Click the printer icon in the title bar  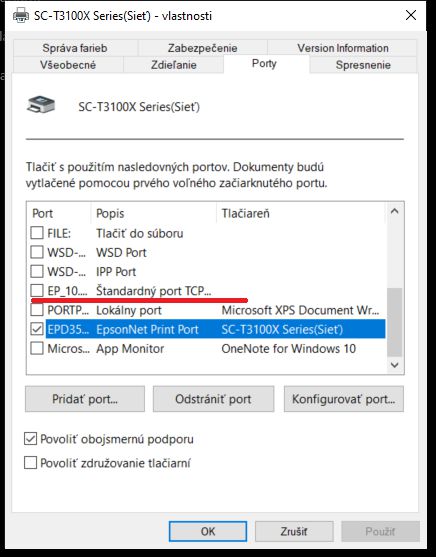(x=21, y=15)
